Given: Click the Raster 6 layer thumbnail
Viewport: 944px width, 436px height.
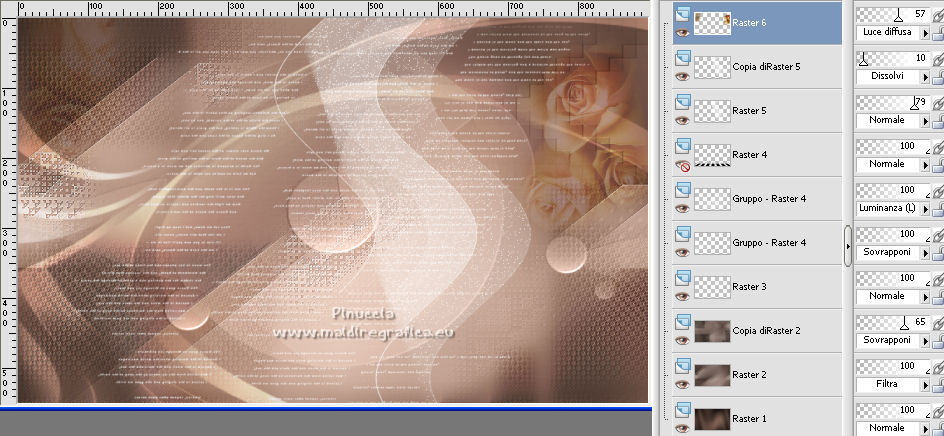Looking at the screenshot, I should point(712,23).
